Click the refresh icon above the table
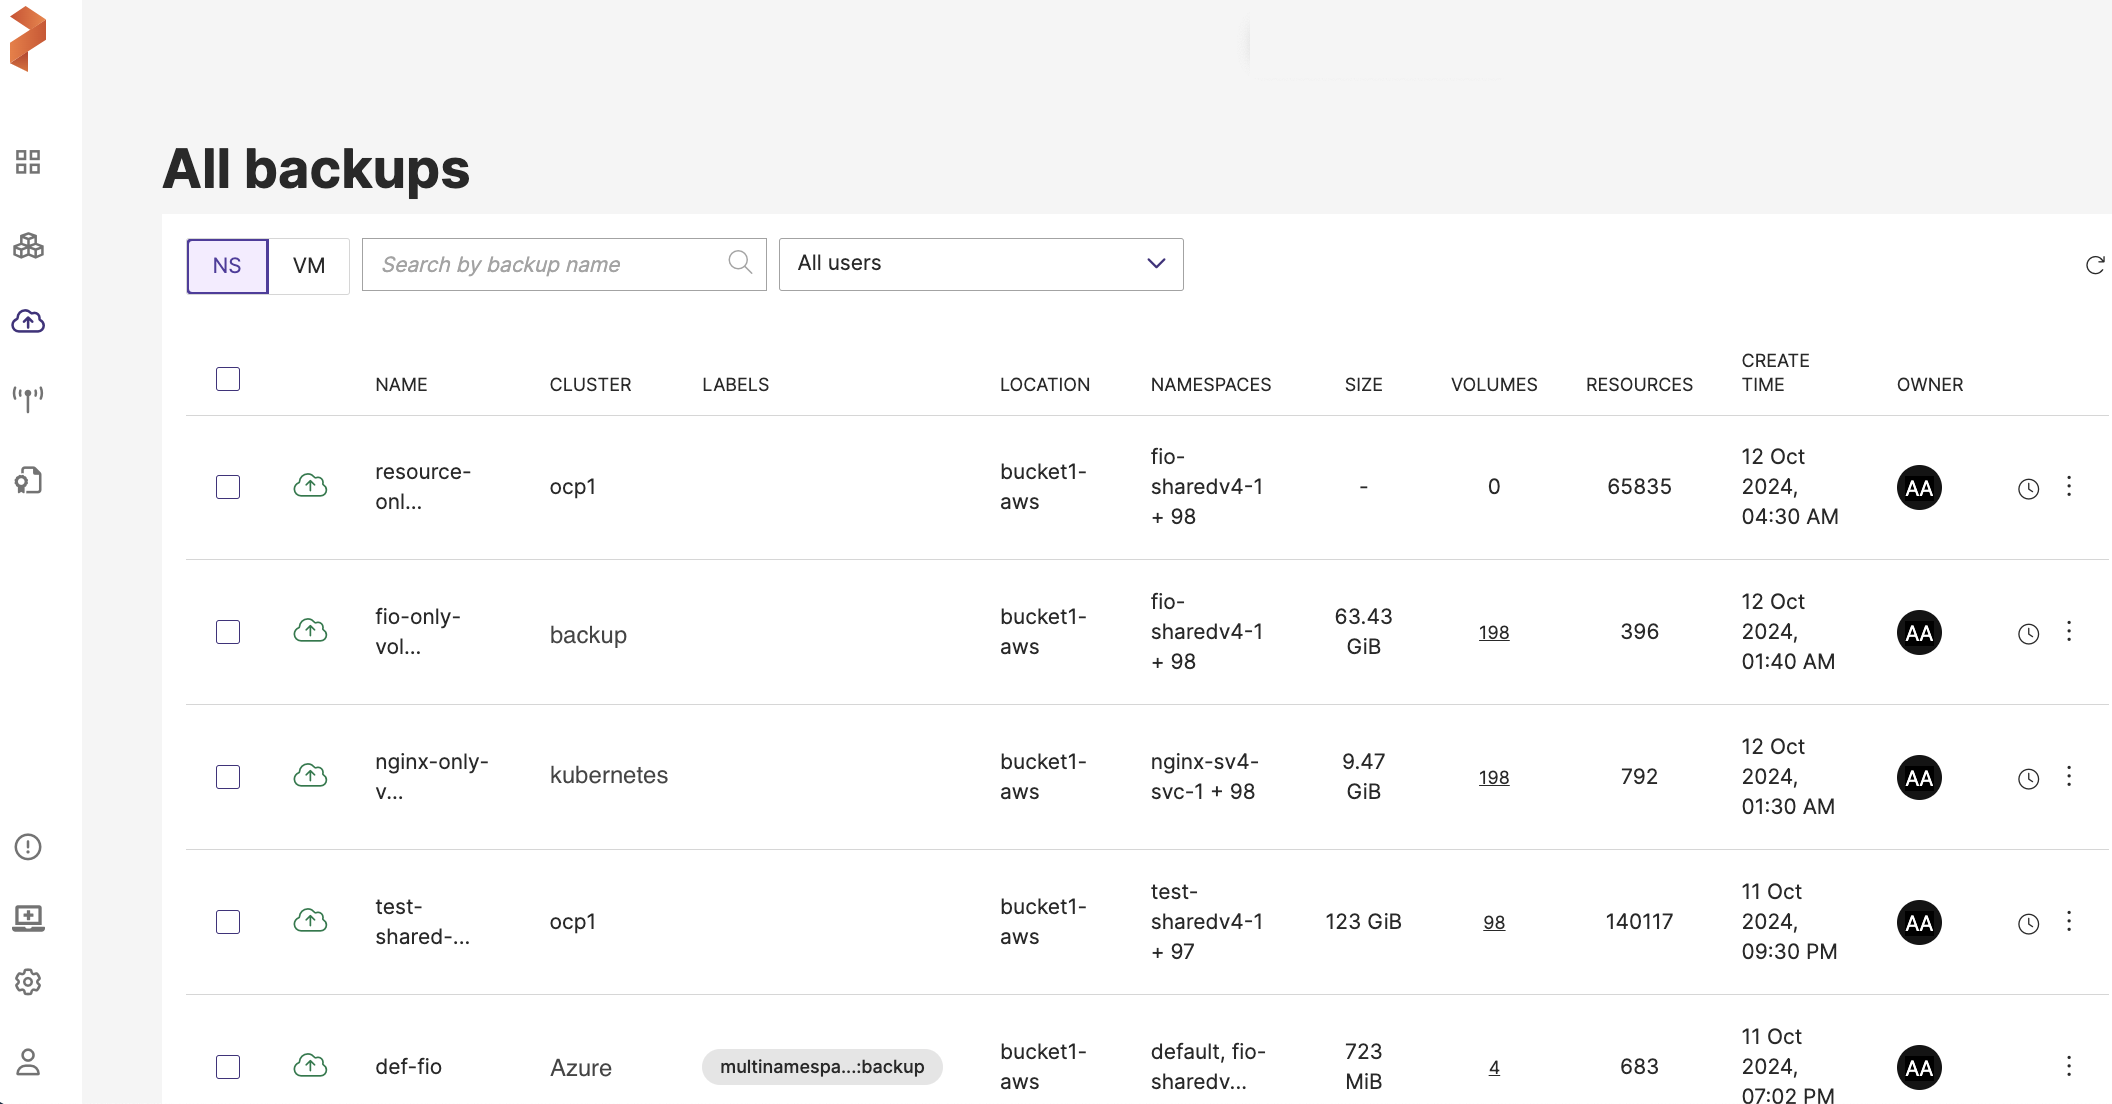 (2095, 265)
